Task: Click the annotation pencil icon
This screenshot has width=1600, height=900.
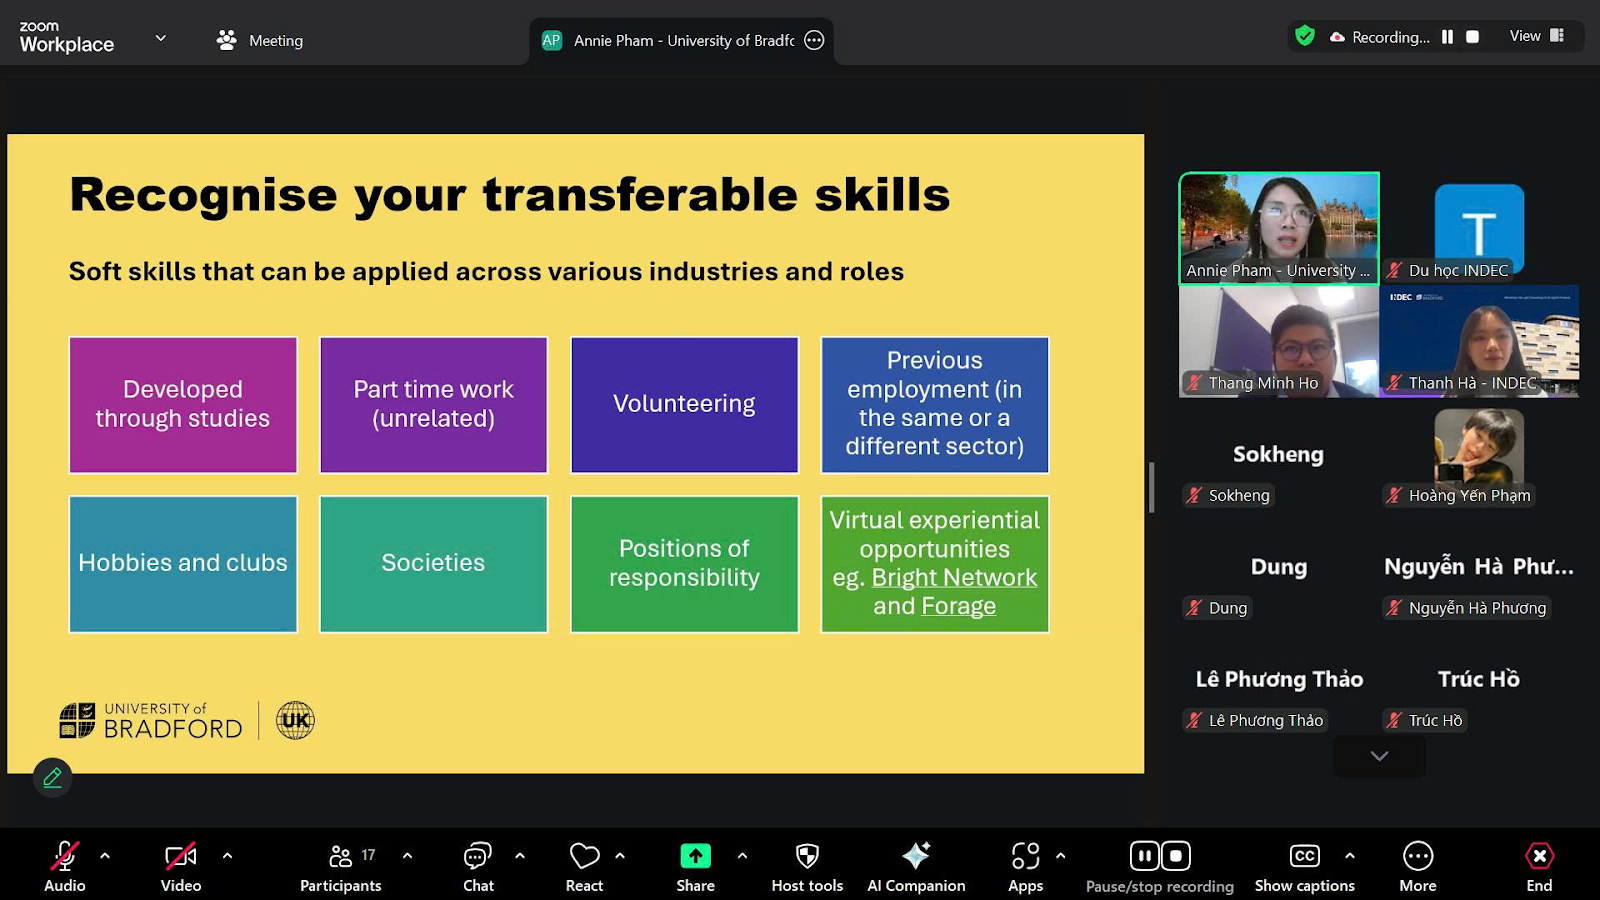Action: 52,777
